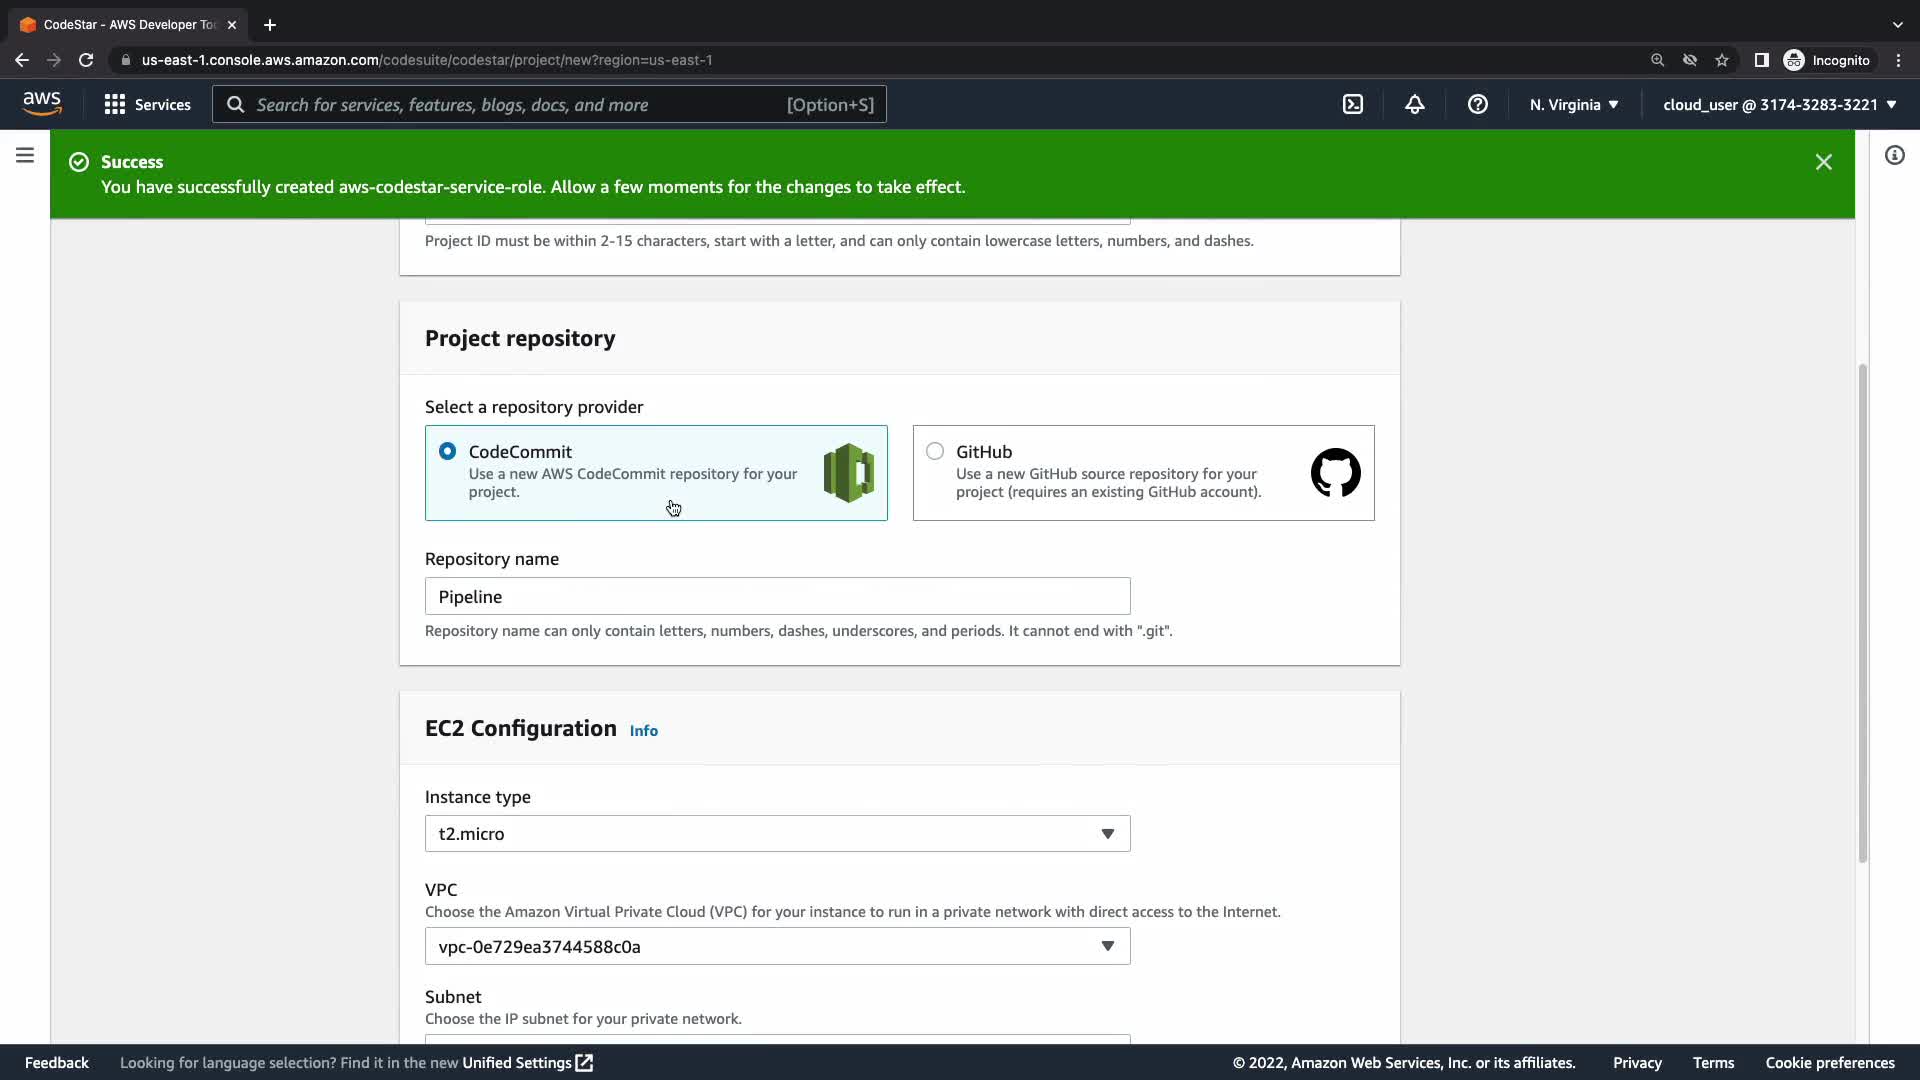Screen dimensions: 1920x1080
Task: Open the N. Virginia region selector
Action: (x=1573, y=104)
